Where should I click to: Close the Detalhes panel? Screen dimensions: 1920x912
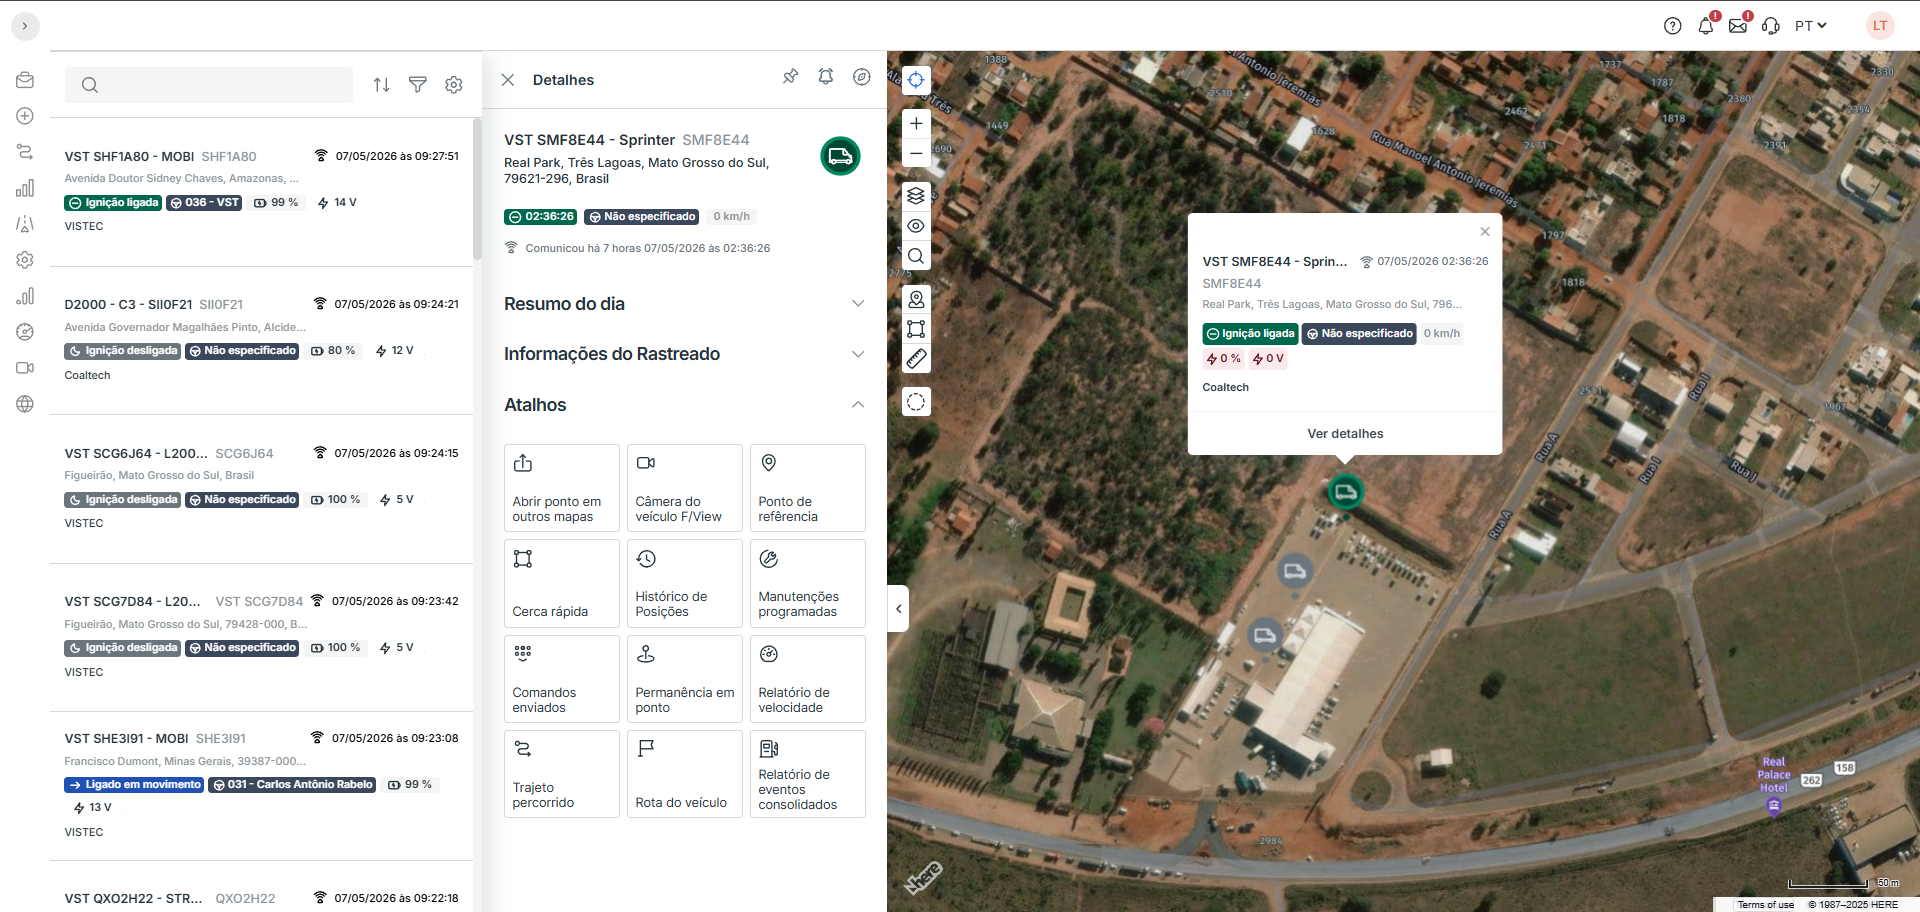click(x=508, y=80)
